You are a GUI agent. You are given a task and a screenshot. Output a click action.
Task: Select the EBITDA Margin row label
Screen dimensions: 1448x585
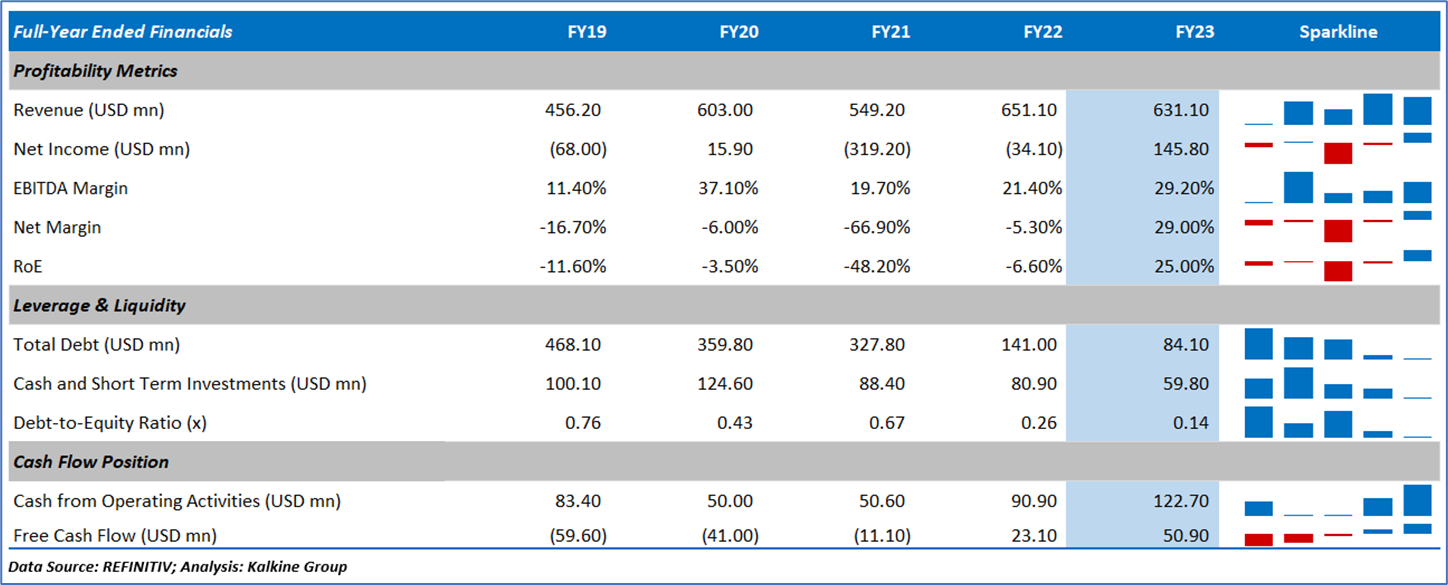[71, 188]
